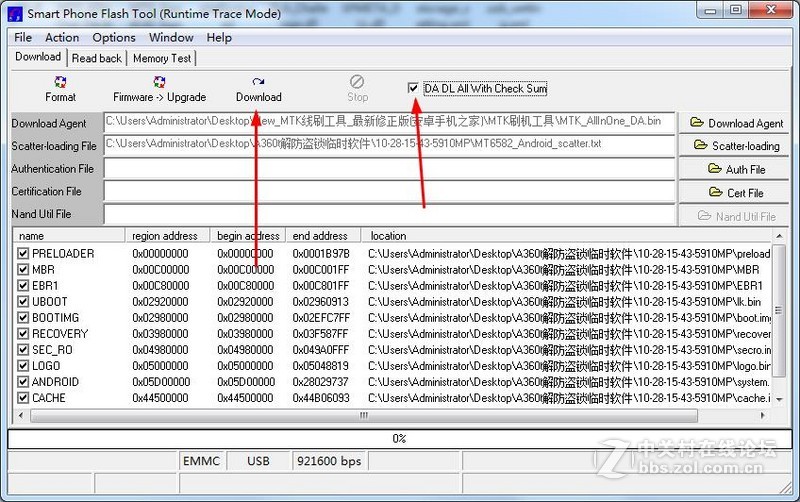
Task: Click the Nand Util File browse button
Action: 734,216
